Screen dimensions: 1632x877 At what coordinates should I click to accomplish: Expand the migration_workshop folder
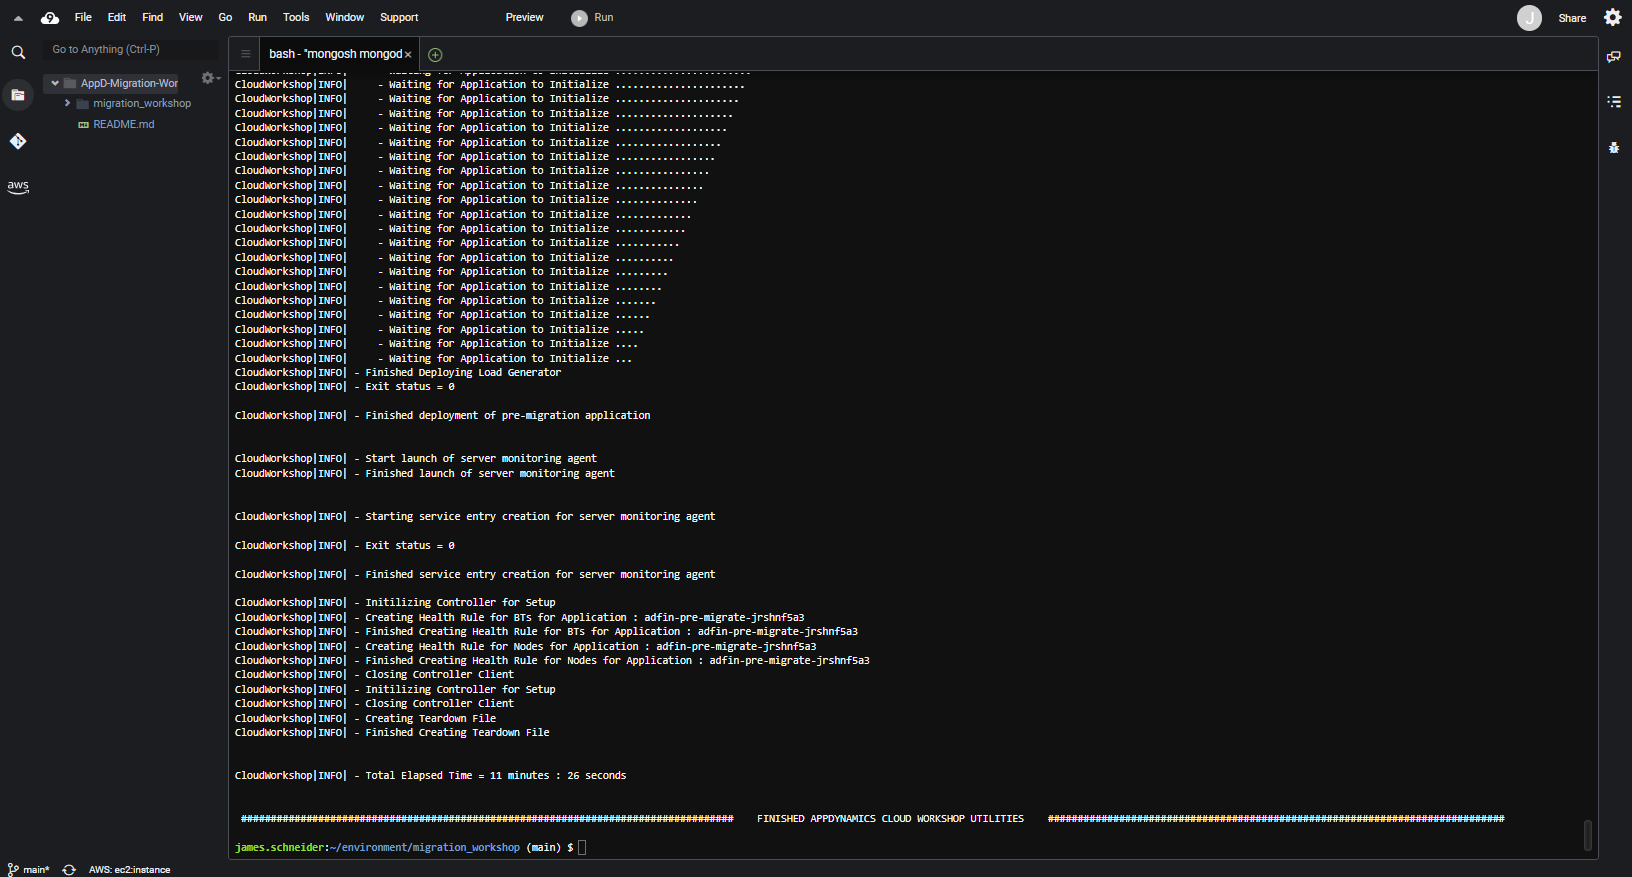67,103
